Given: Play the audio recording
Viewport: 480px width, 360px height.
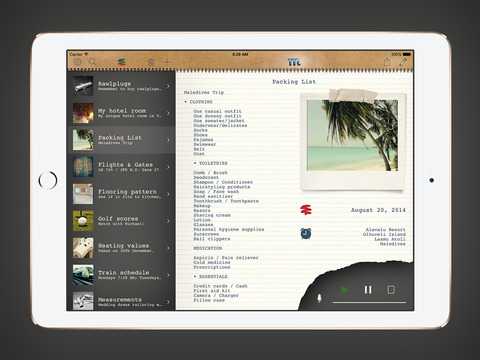Looking at the screenshot, I should pos(345,290).
